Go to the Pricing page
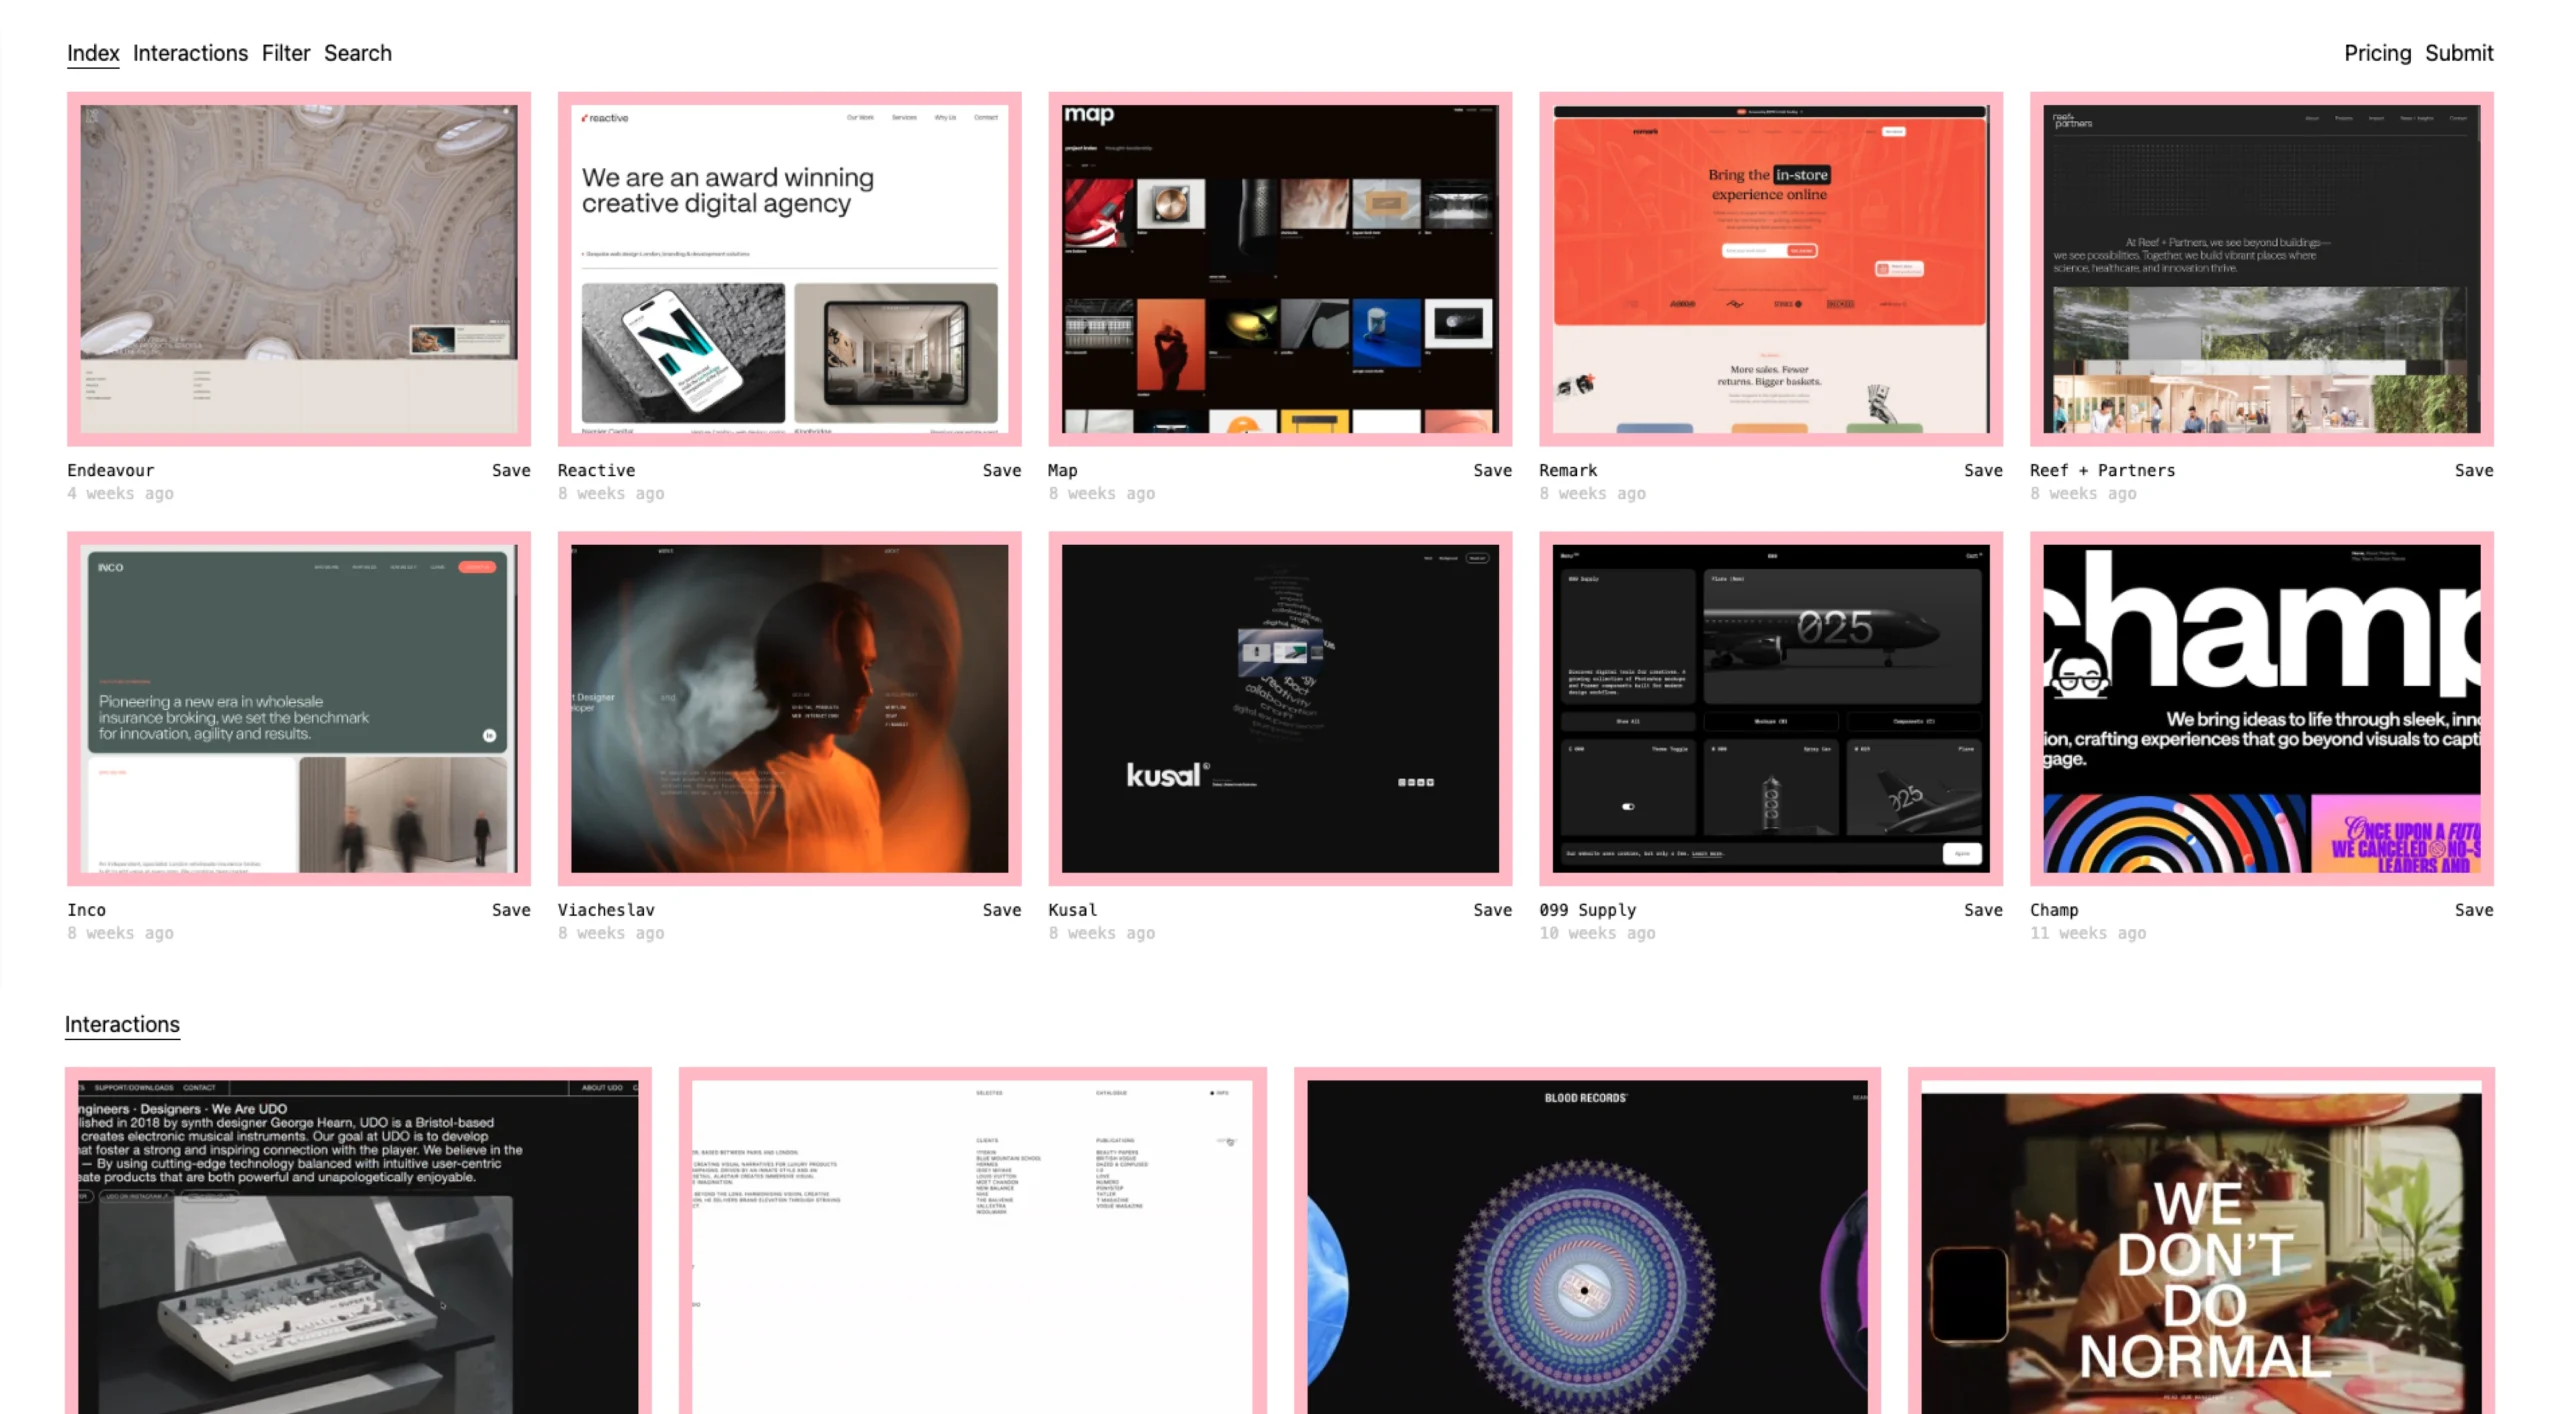The image size is (2560, 1414). pos(2376,53)
